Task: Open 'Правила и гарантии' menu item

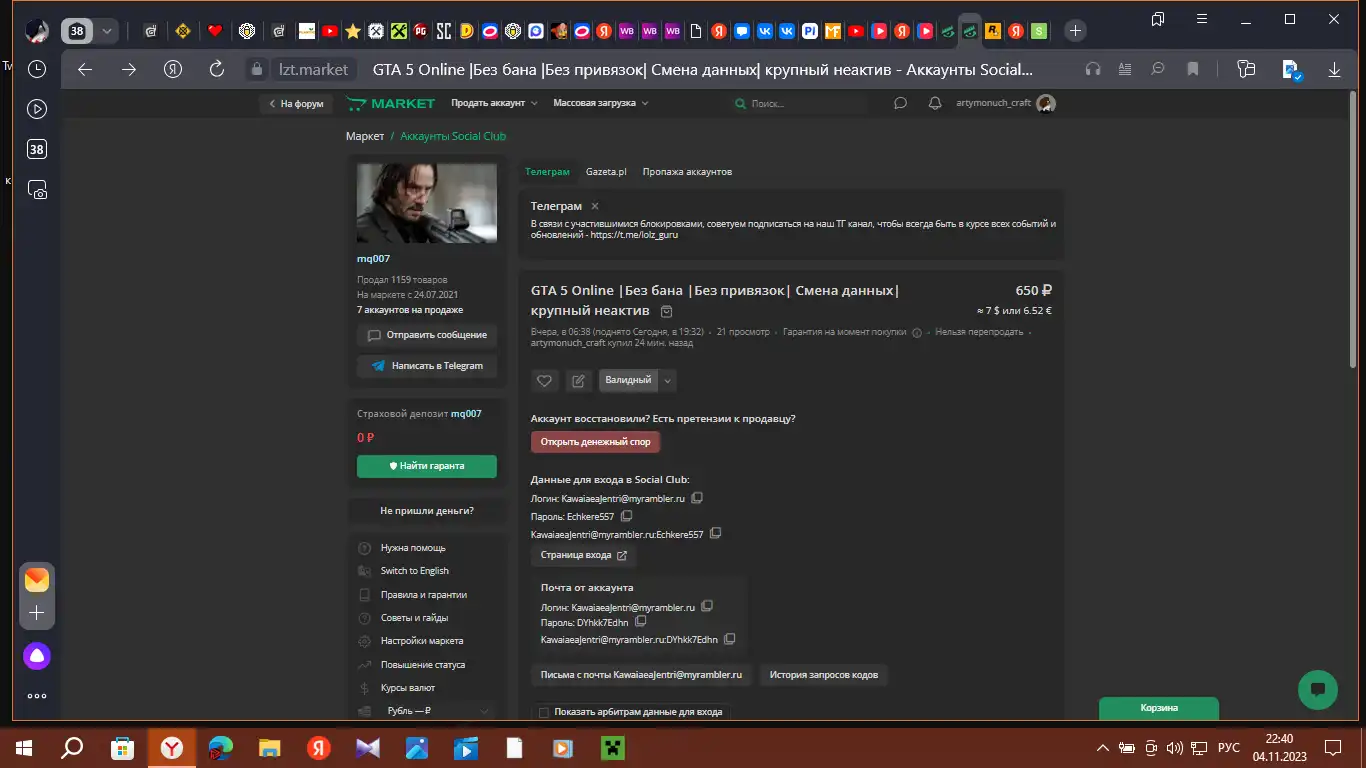Action: 426,595
